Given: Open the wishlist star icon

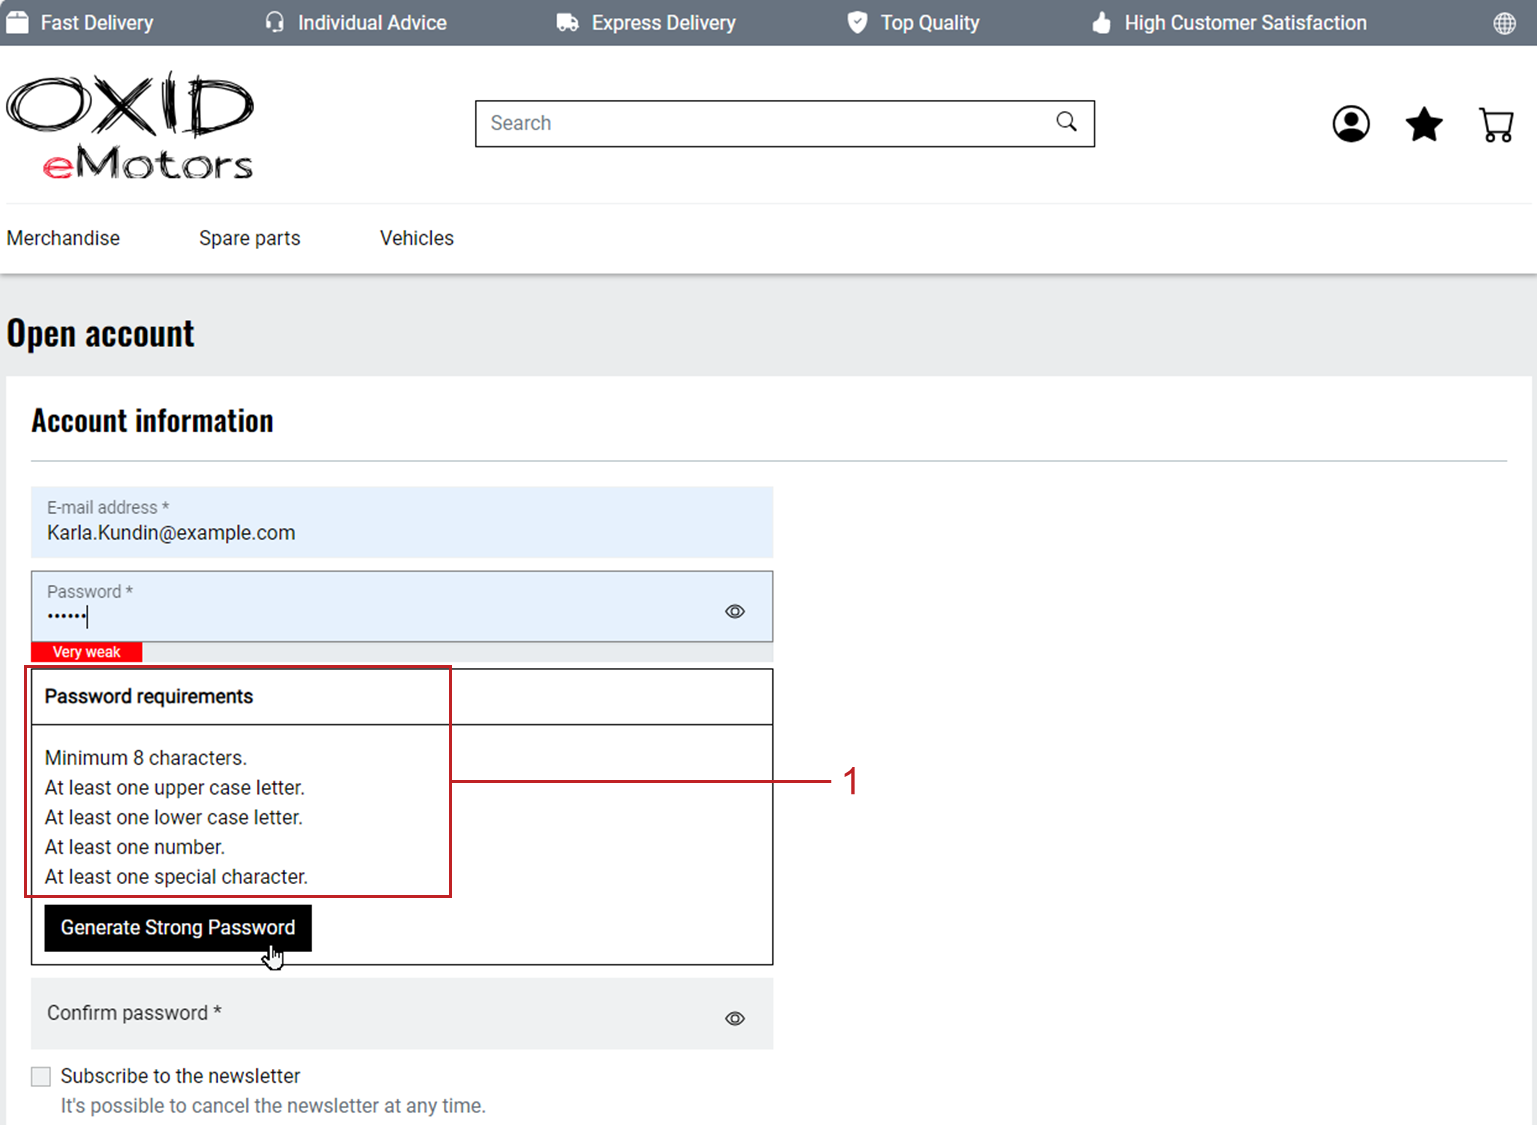Looking at the screenshot, I should [1423, 124].
